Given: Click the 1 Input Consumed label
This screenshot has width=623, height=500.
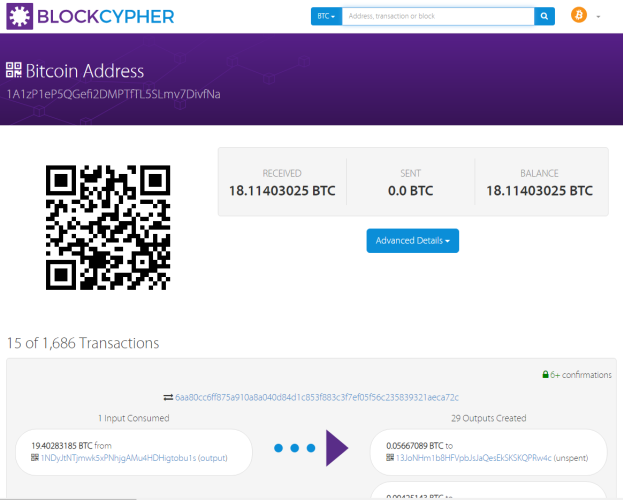Looking at the screenshot, I should coord(134,418).
